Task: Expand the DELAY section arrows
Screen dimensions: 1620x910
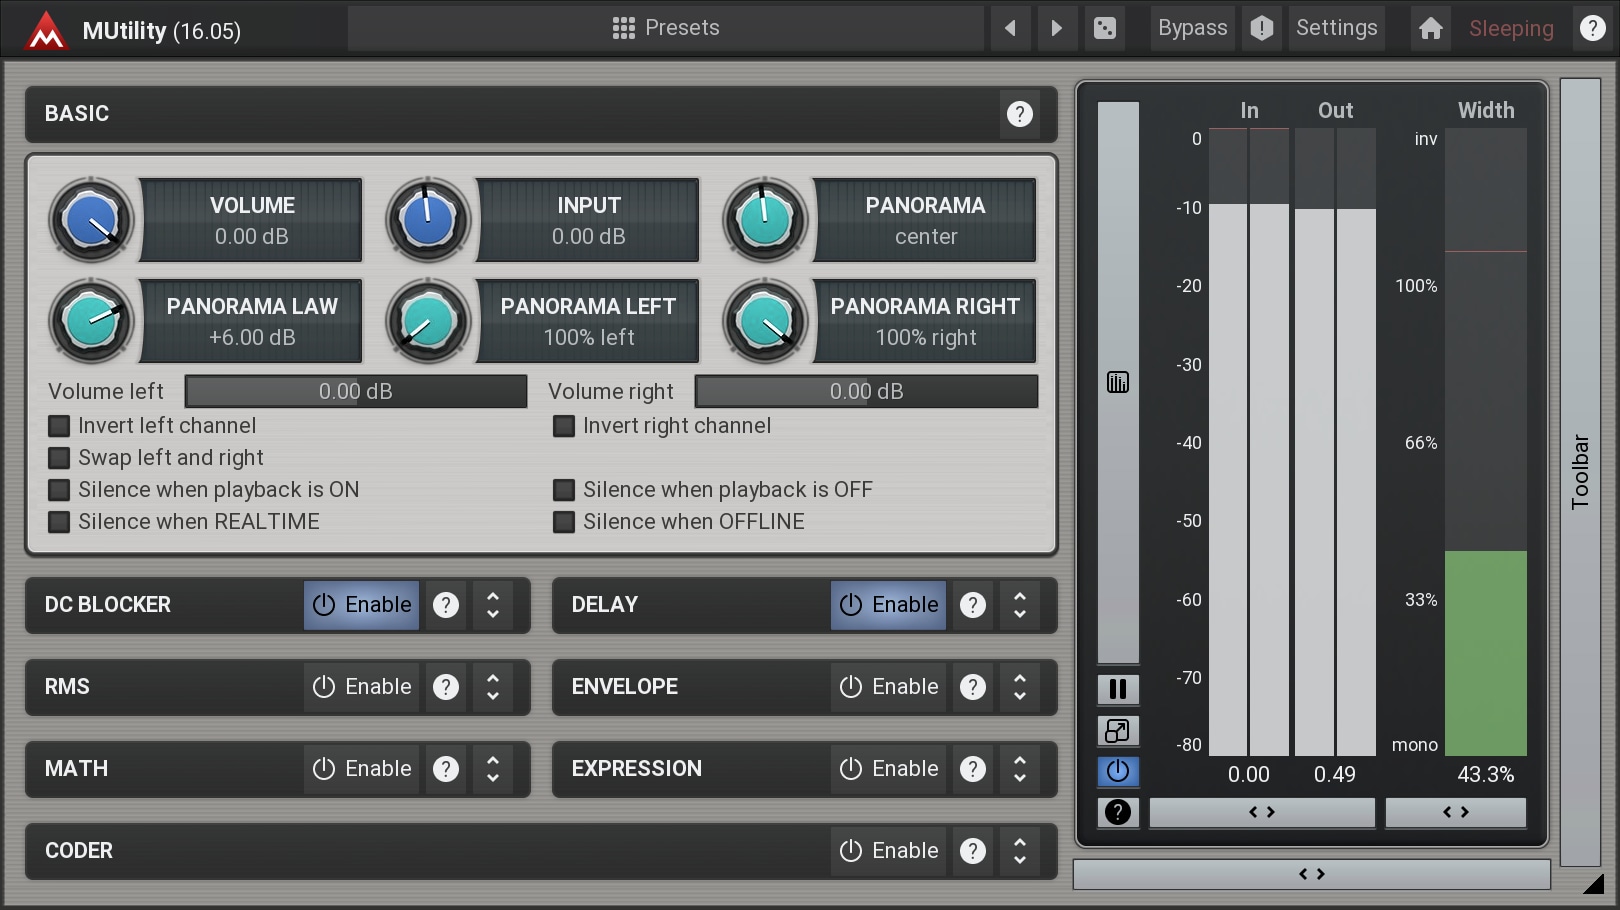Action: tap(1020, 605)
